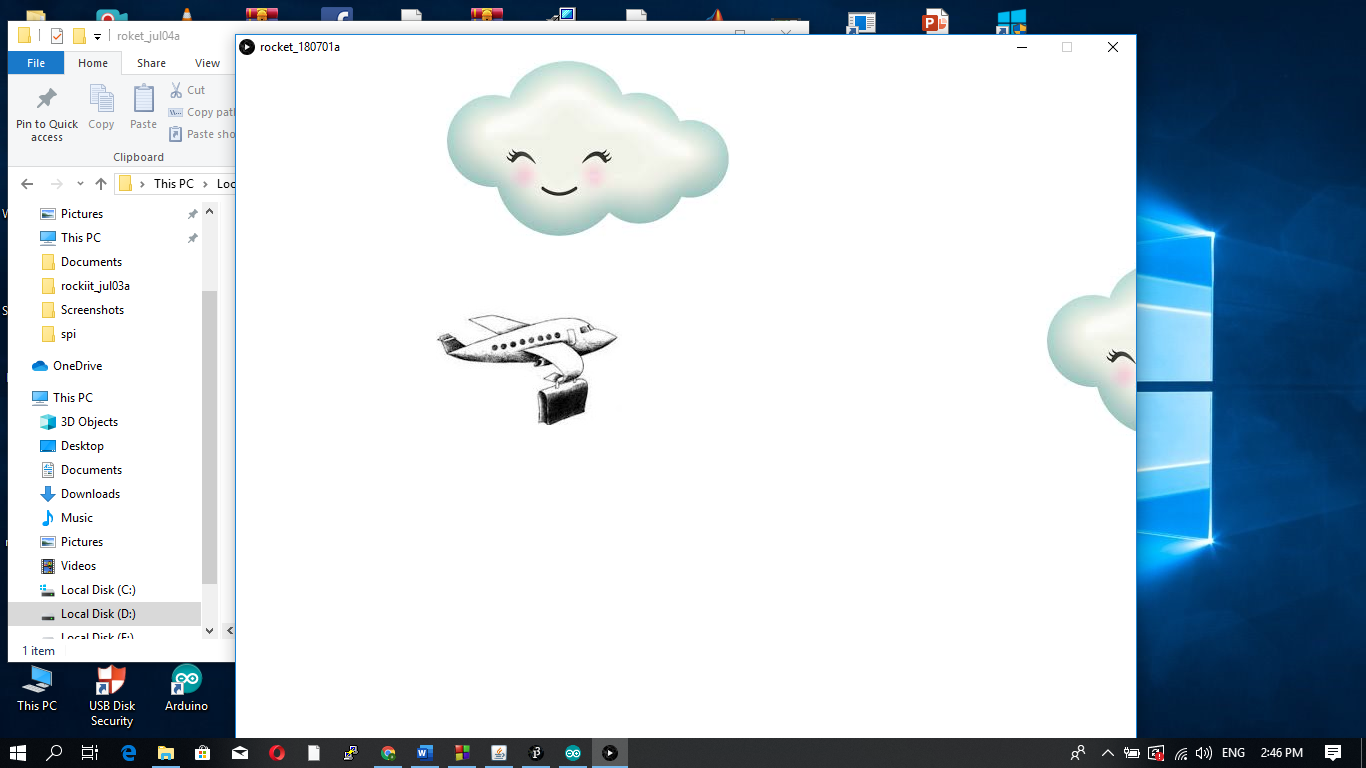
Task: Open Screenshots folder in navigation pane
Action: (92, 310)
